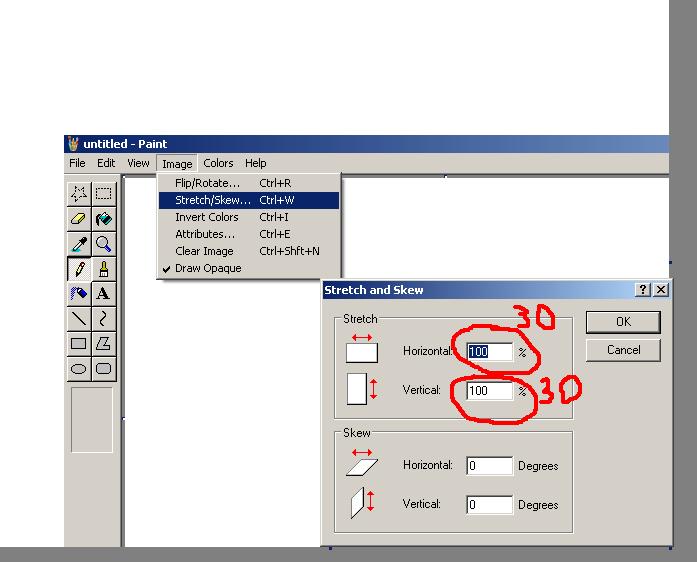697x562 pixels.
Task: Open the View menu
Action: coord(138,163)
